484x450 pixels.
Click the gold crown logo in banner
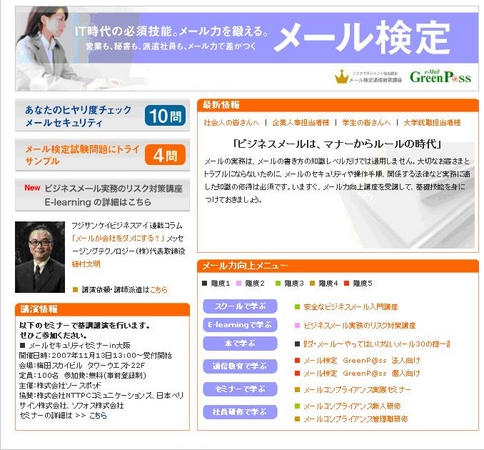pos(341,77)
